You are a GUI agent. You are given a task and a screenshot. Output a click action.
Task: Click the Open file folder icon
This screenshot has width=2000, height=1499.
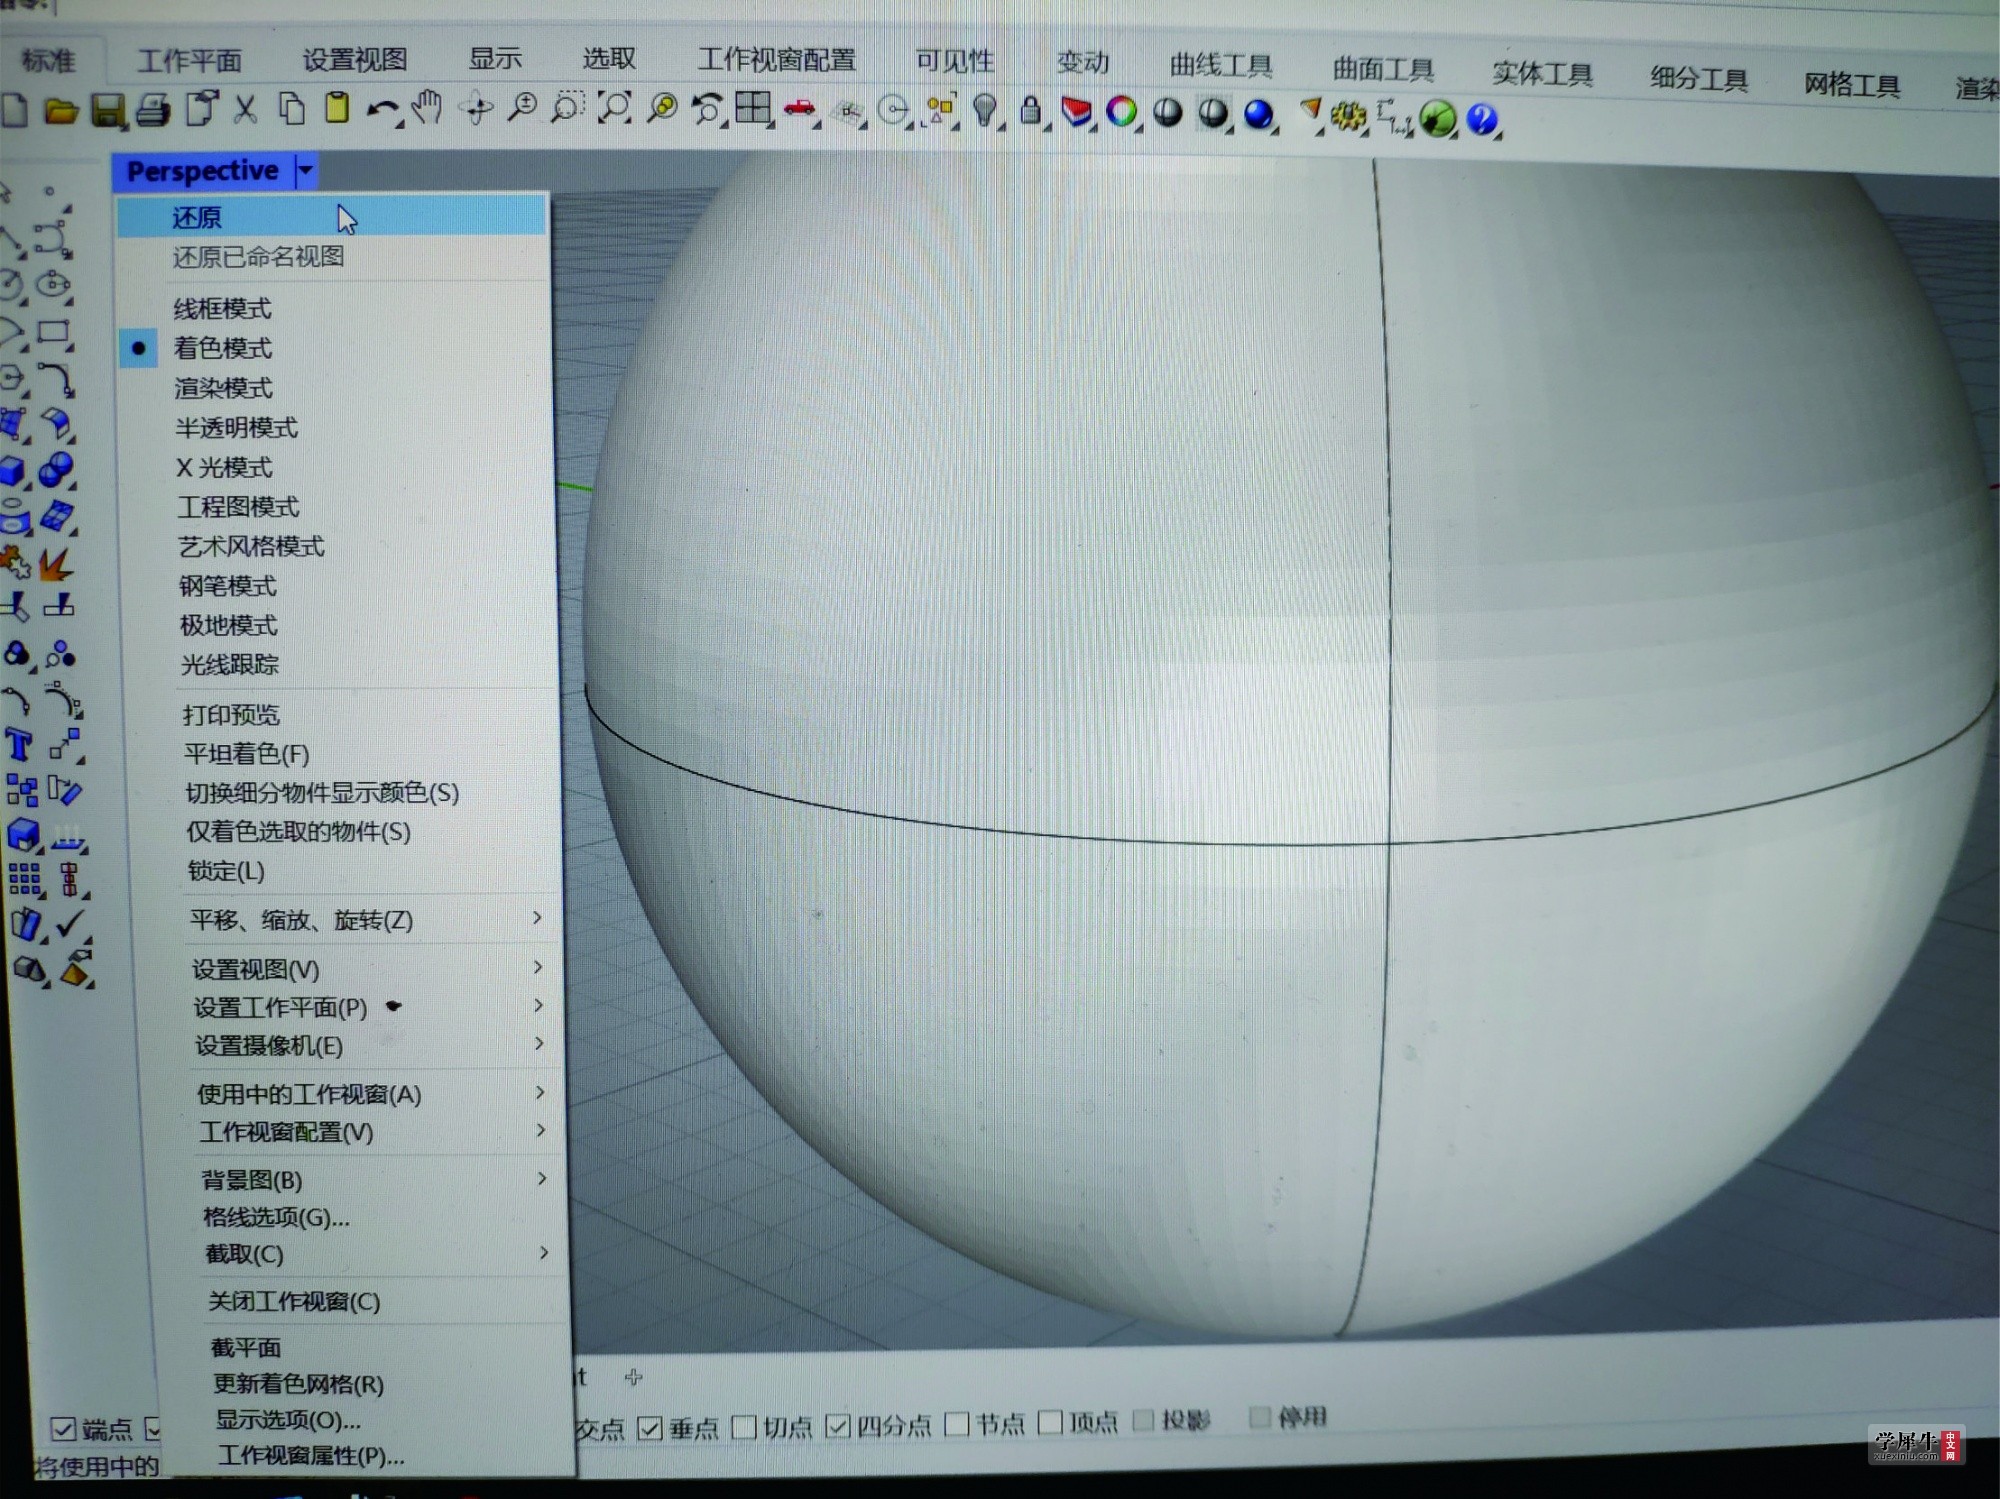(x=61, y=110)
